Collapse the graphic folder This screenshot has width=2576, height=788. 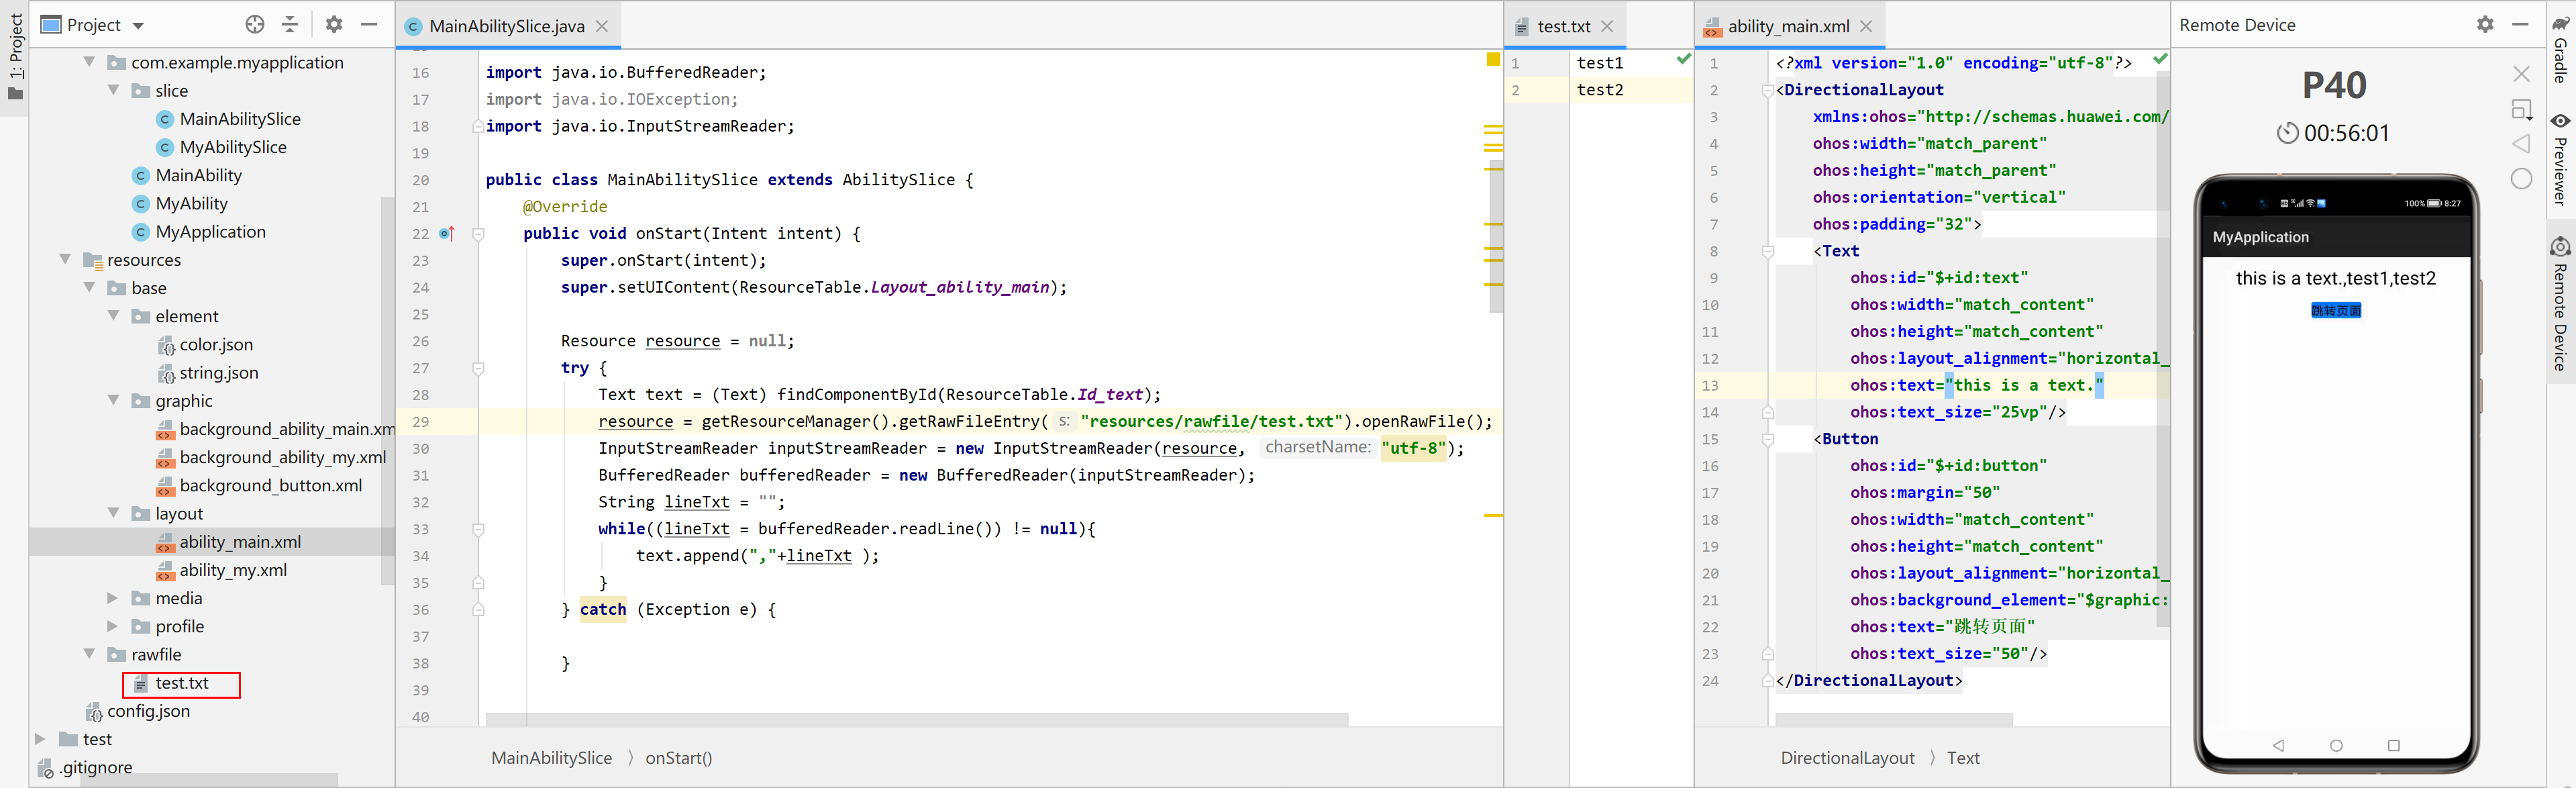[x=113, y=400]
